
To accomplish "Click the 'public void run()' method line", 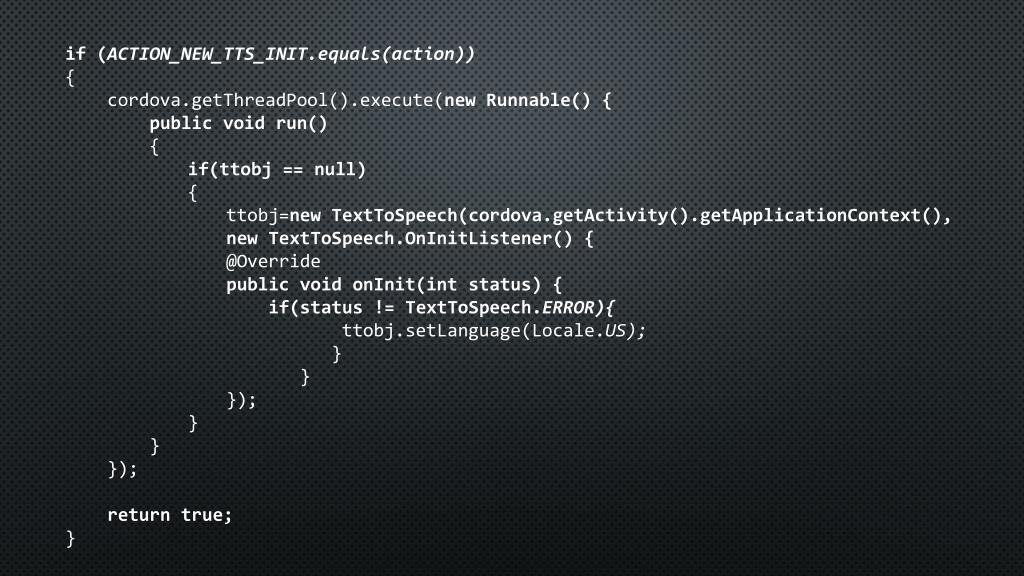I will coord(238,124).
